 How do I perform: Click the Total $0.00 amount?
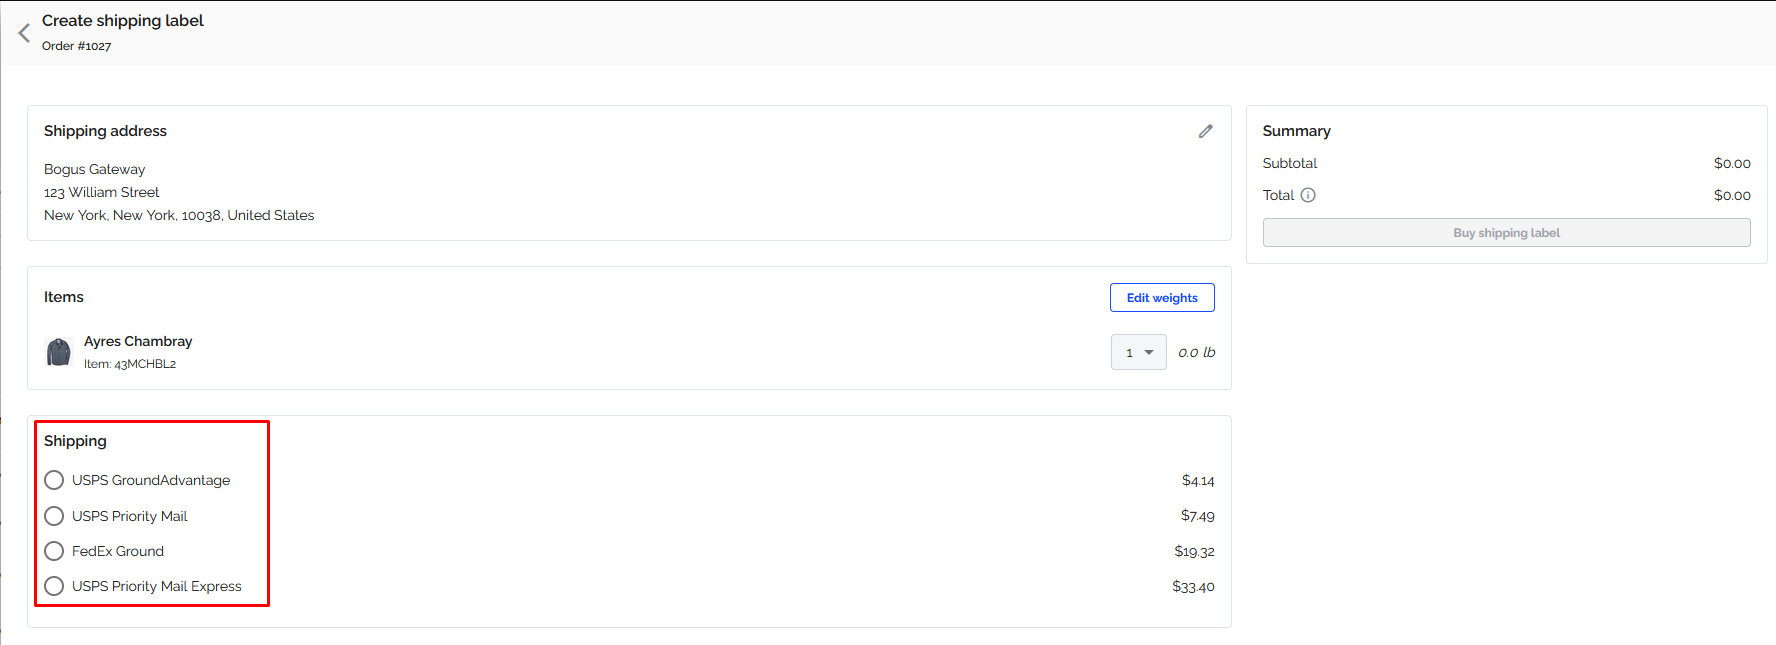coord(1732,195)
